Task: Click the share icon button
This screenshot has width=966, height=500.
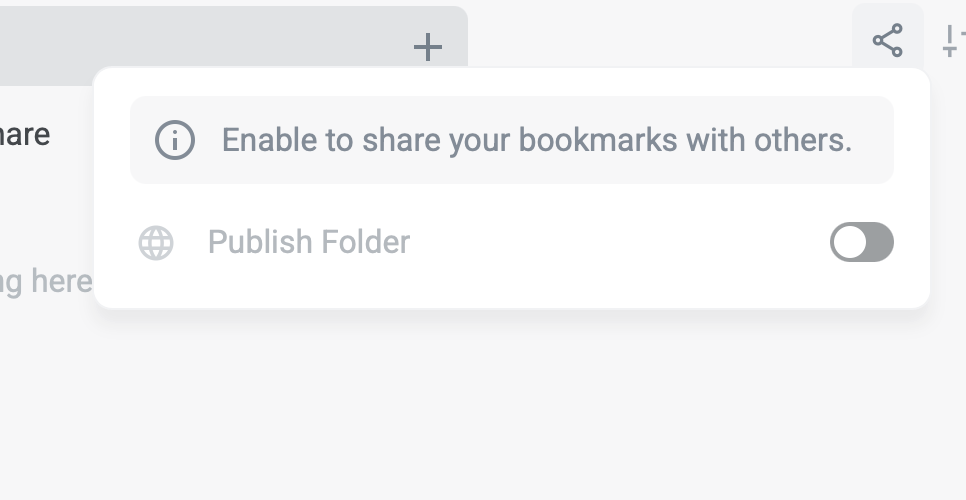Action: pos(887,41)
